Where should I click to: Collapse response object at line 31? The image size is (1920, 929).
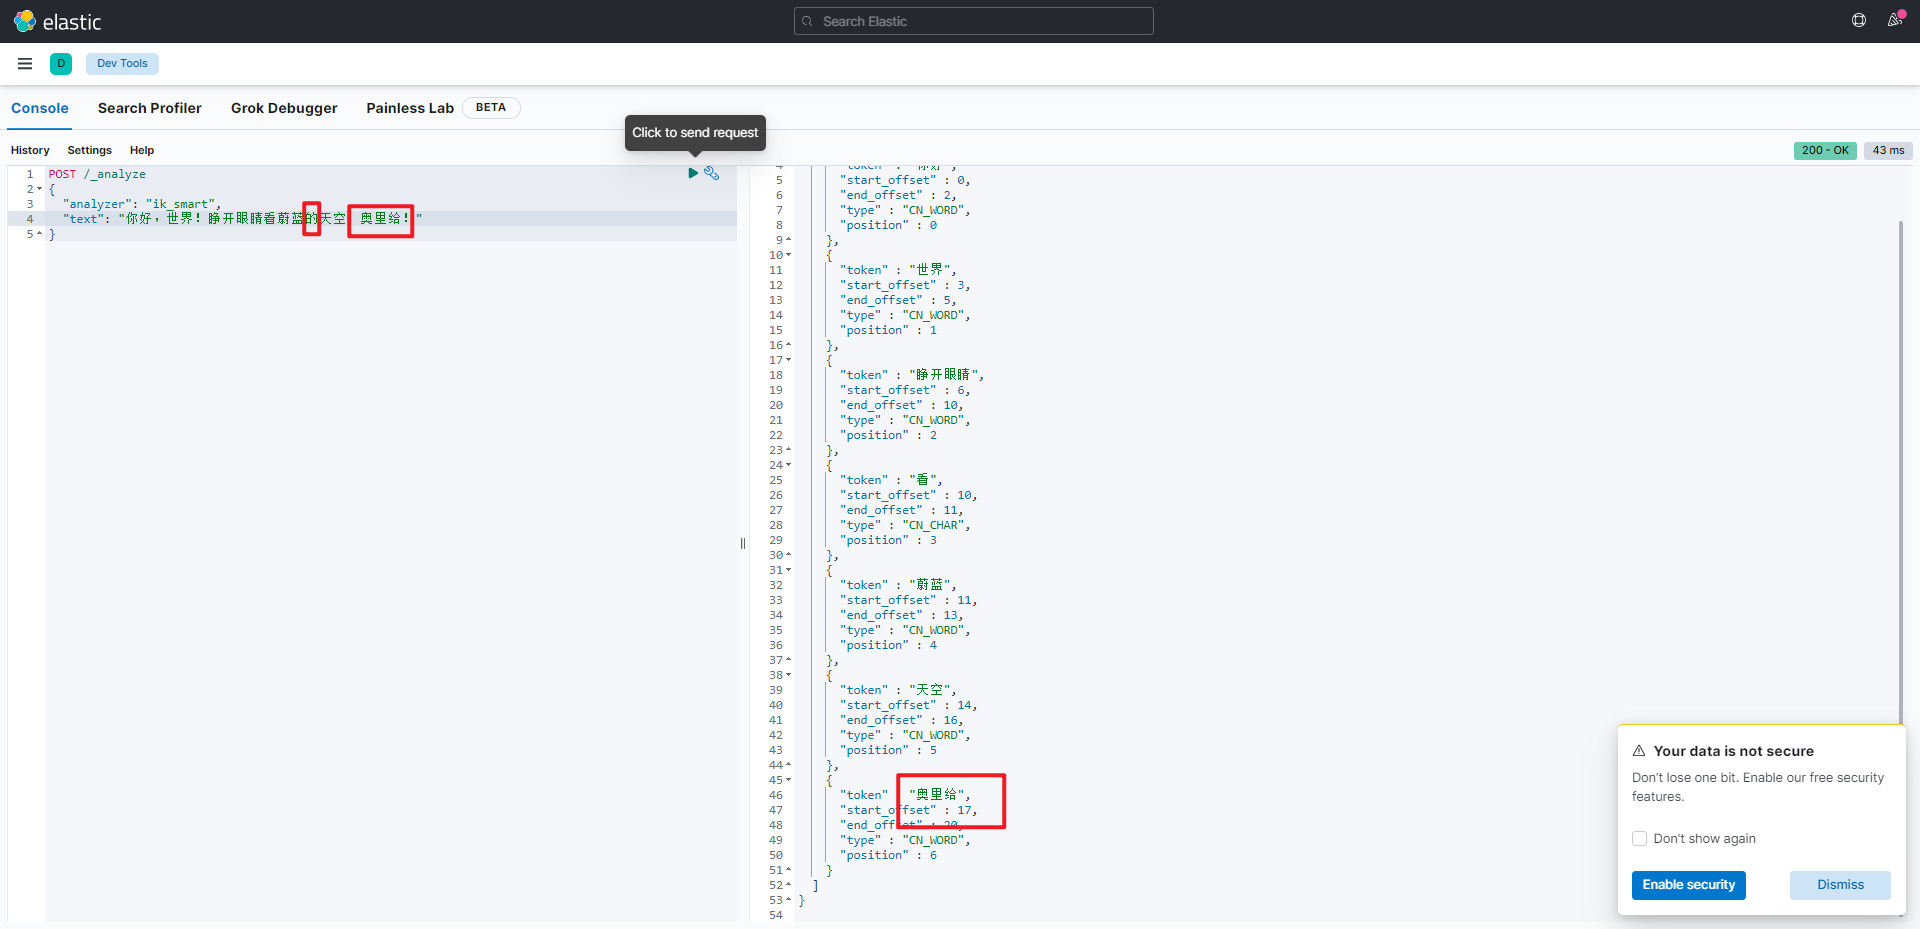click(788, 570)
